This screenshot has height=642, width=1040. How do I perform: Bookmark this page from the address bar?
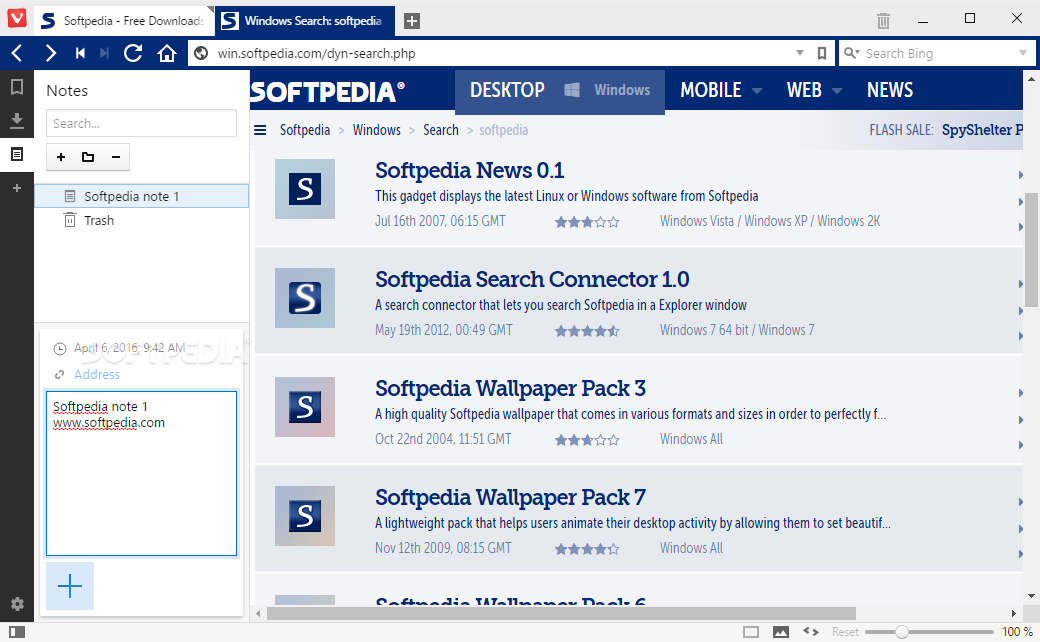pos(822,54)
